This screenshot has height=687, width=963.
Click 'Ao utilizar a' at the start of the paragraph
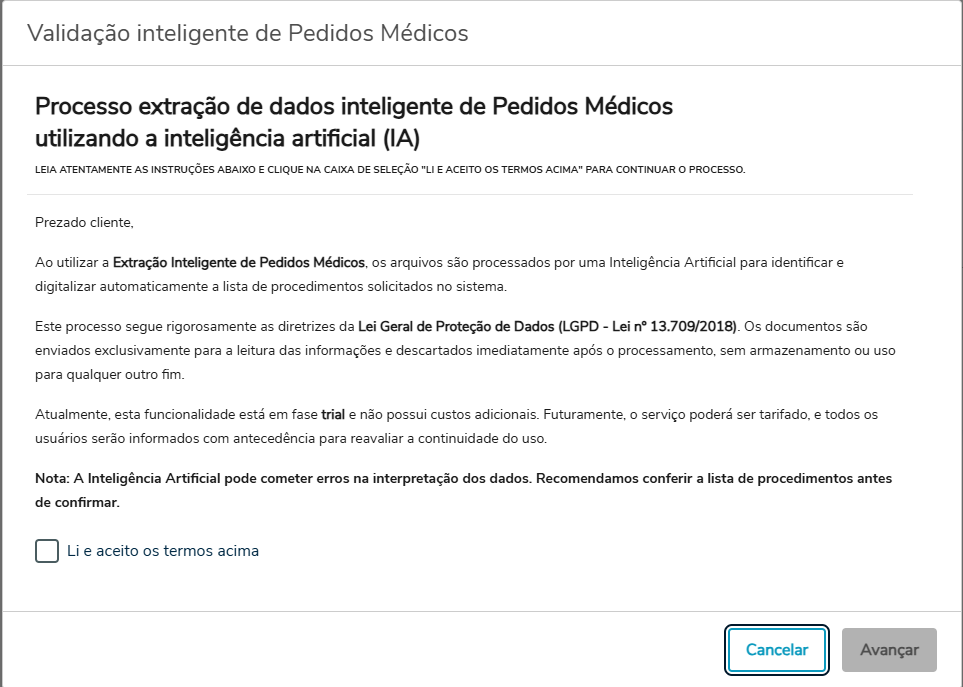[x=72, y=263]
